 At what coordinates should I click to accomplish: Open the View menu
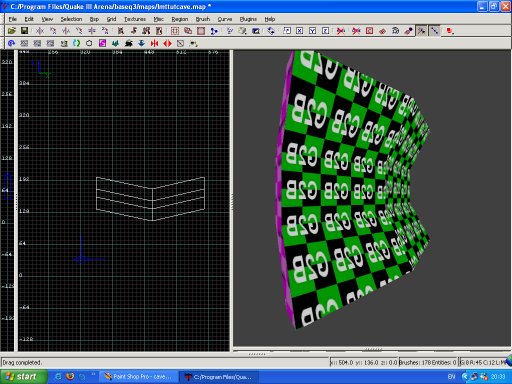pyautogui.click(x=47, y=19)
